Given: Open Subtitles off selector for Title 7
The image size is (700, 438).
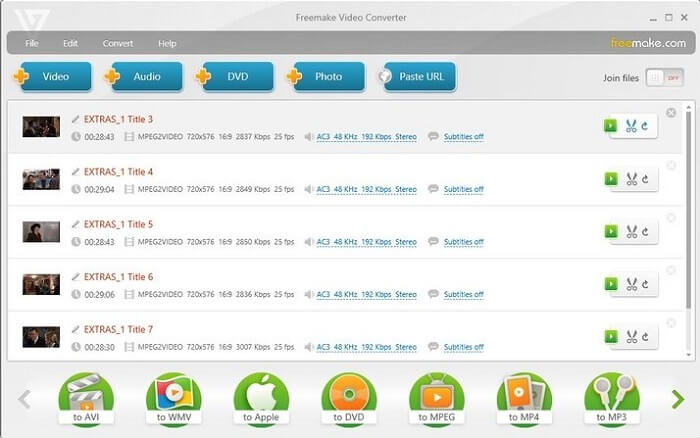Looking at the screenshot, I should tap(463, 347).
